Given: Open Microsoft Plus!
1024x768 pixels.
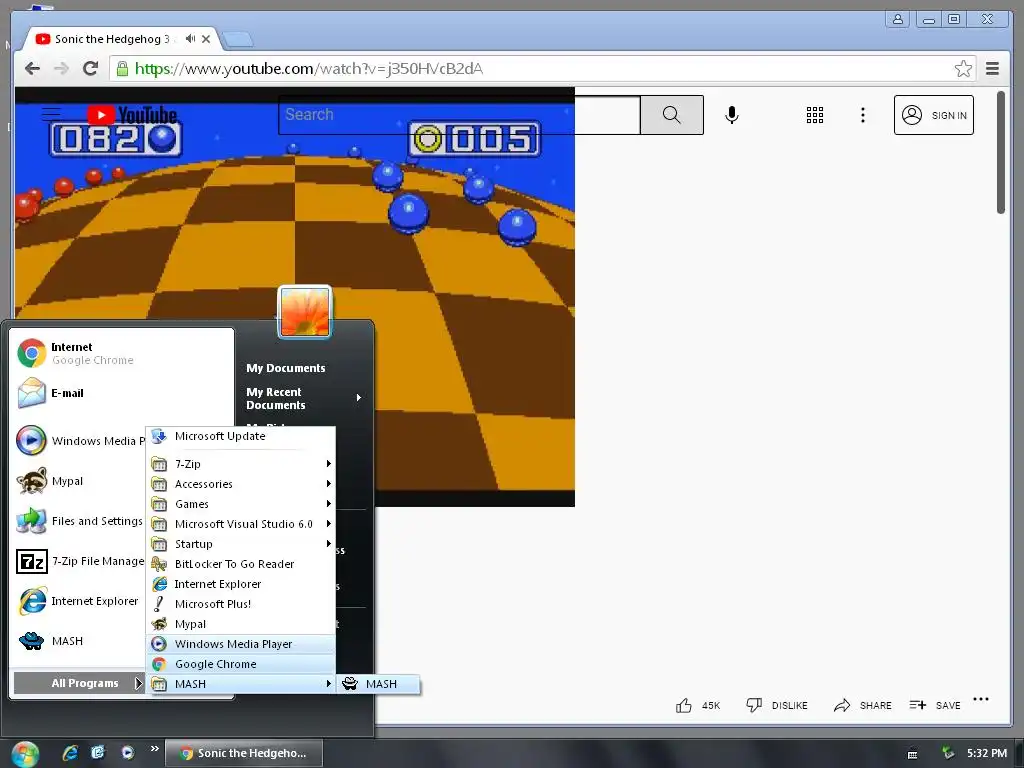Looking at the screenshot, I should click(x=241, y=604).
